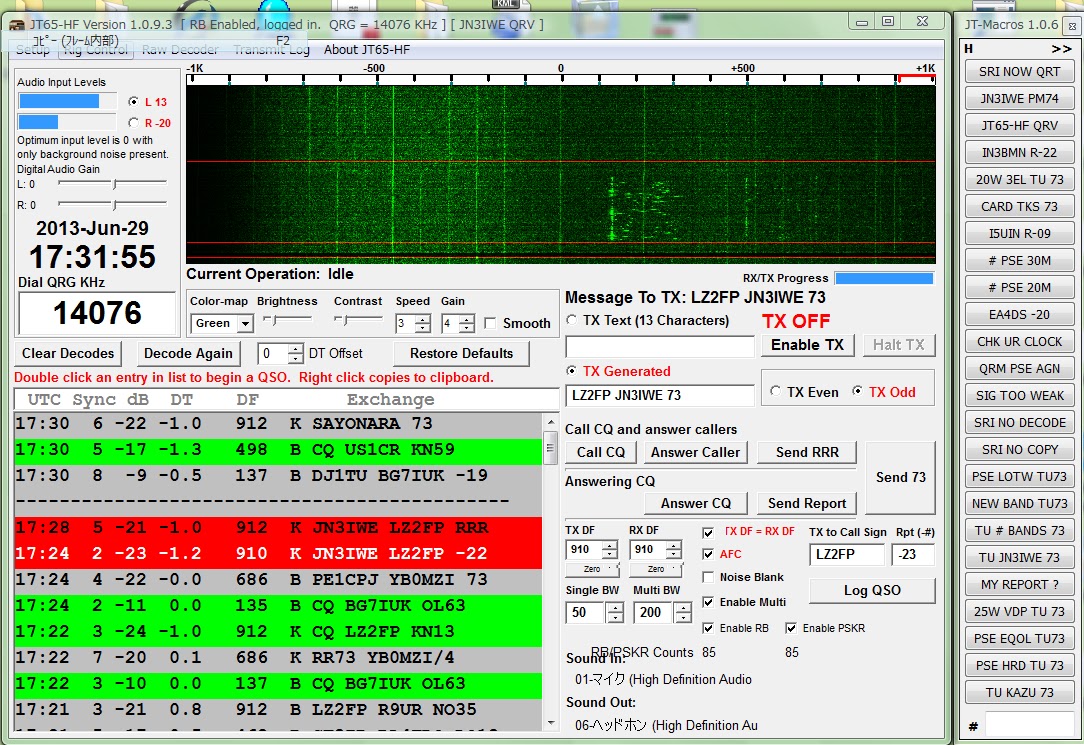Click the TU JN3IWE 73 macro
Image resolution: width=1084 pixels, height=745 pixels.
1020,558
